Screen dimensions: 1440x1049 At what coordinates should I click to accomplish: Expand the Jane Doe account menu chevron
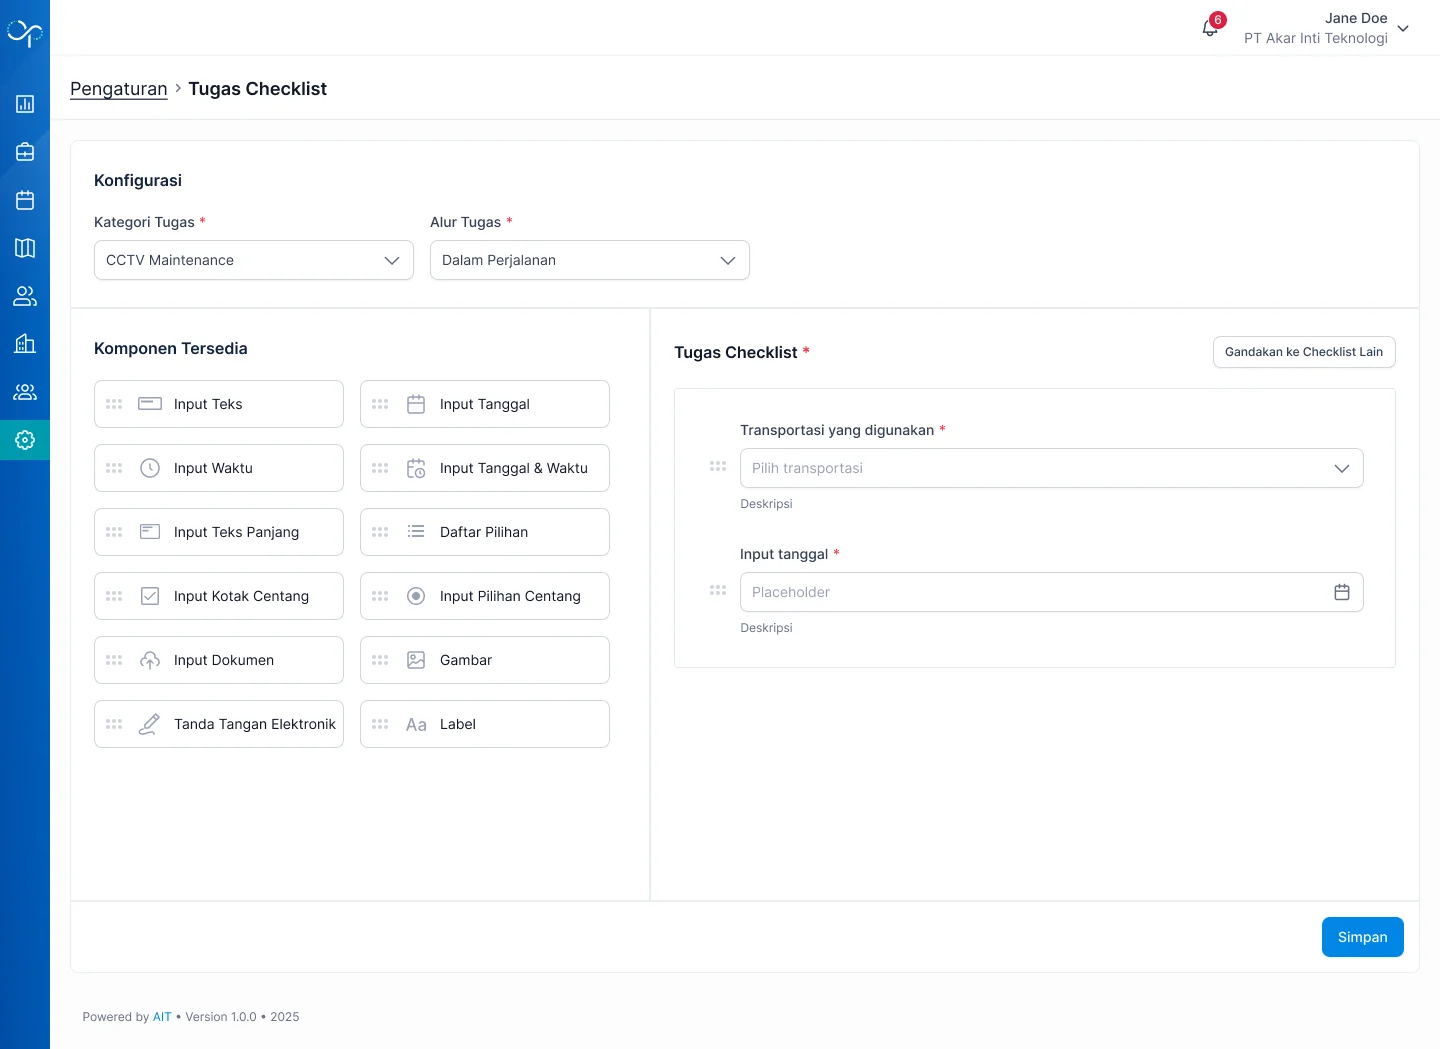1403,29
